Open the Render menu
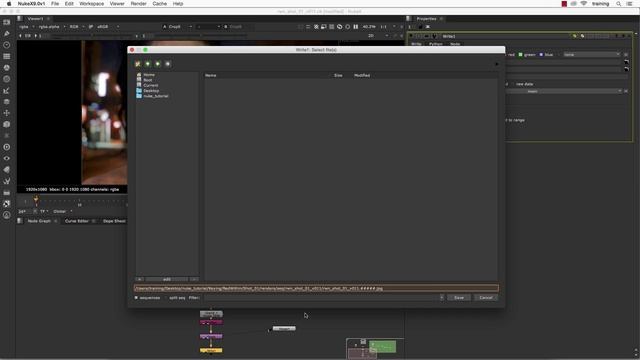Screen dimensions: 640x360 coord(138,4)
